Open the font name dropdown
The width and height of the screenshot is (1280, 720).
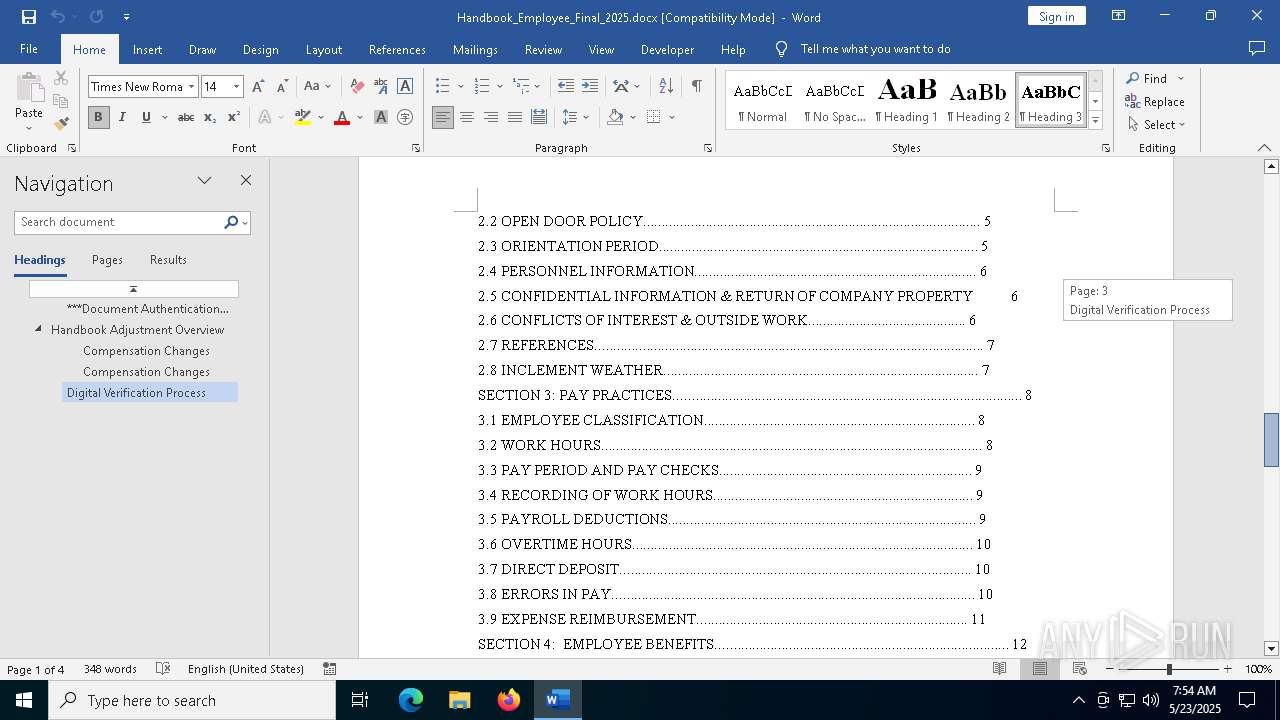pyautogui.click(x=191, y=87)
